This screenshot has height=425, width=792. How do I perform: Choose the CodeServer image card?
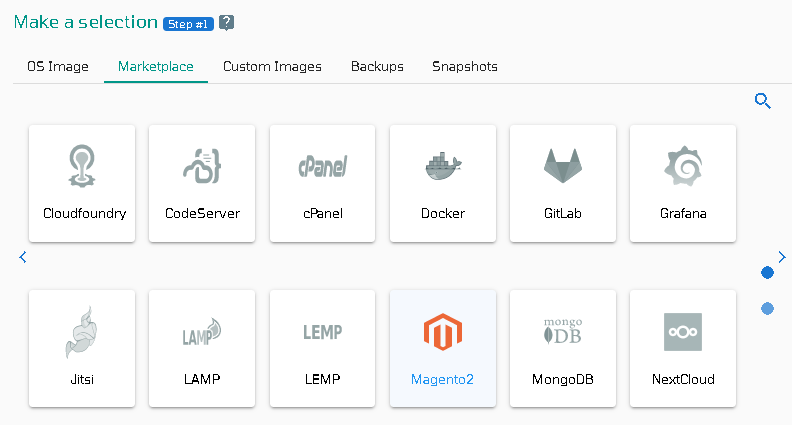pos(202,183)
